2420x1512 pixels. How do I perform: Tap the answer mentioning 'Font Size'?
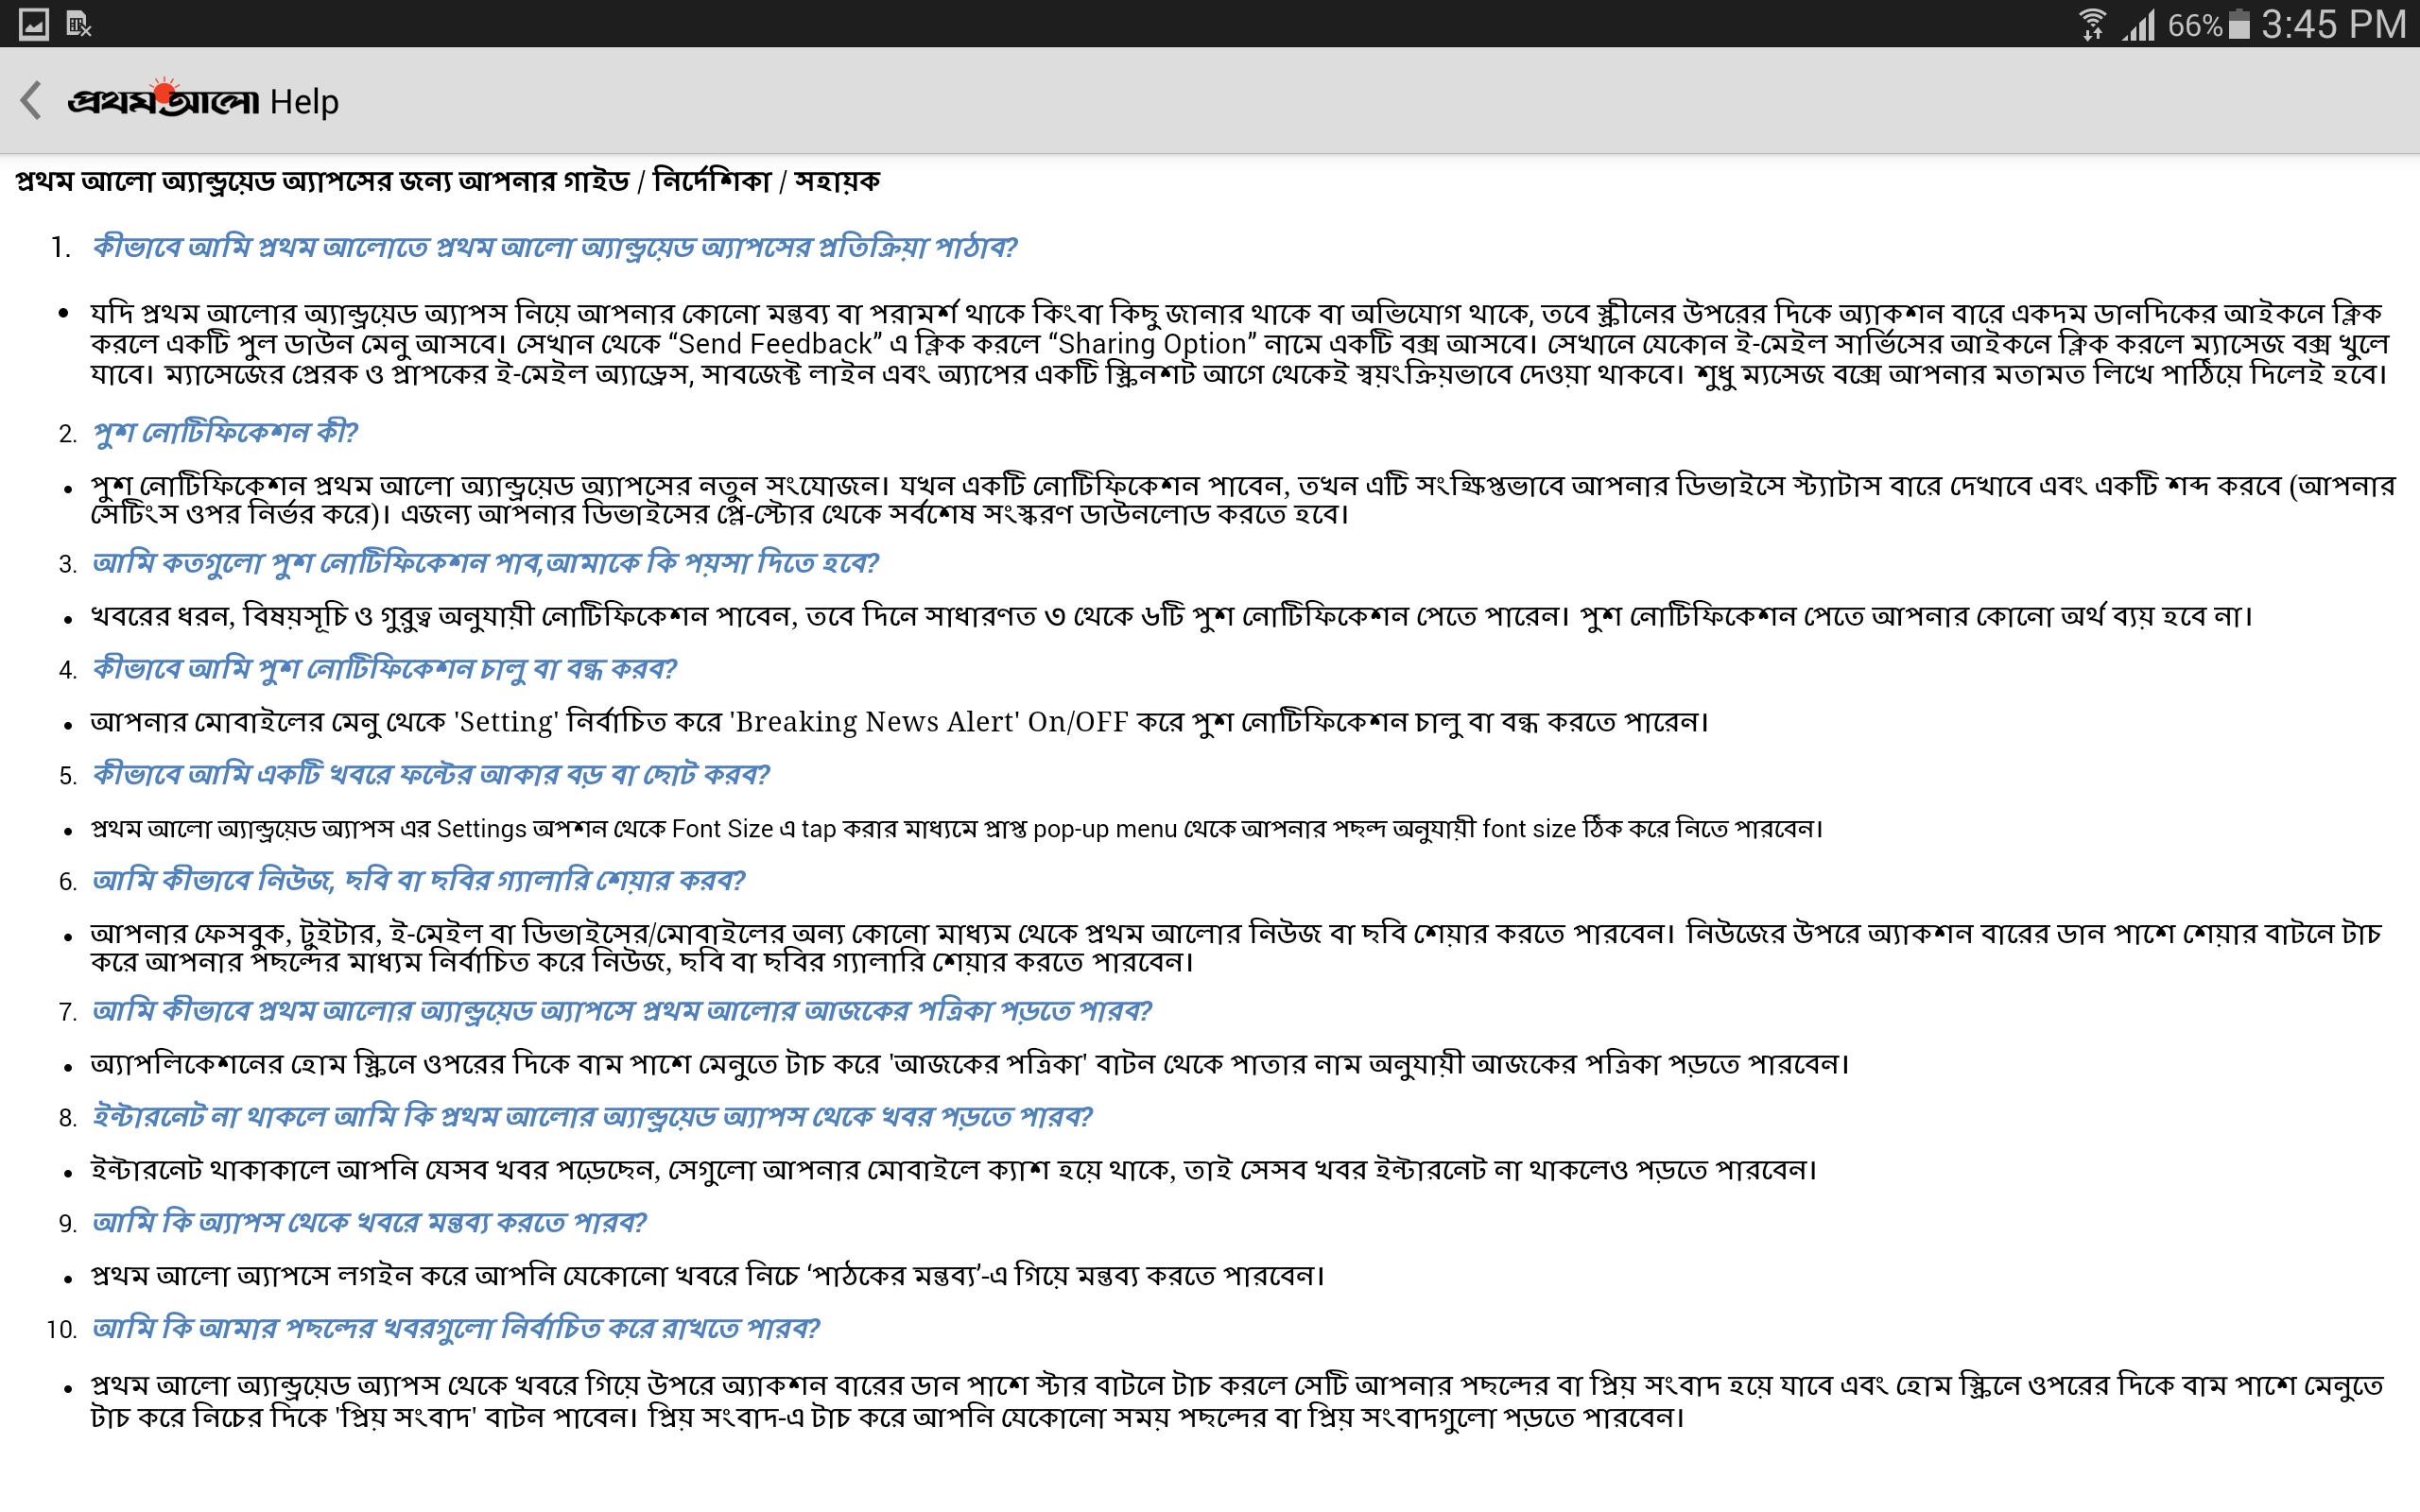click(x=957, y=829)
